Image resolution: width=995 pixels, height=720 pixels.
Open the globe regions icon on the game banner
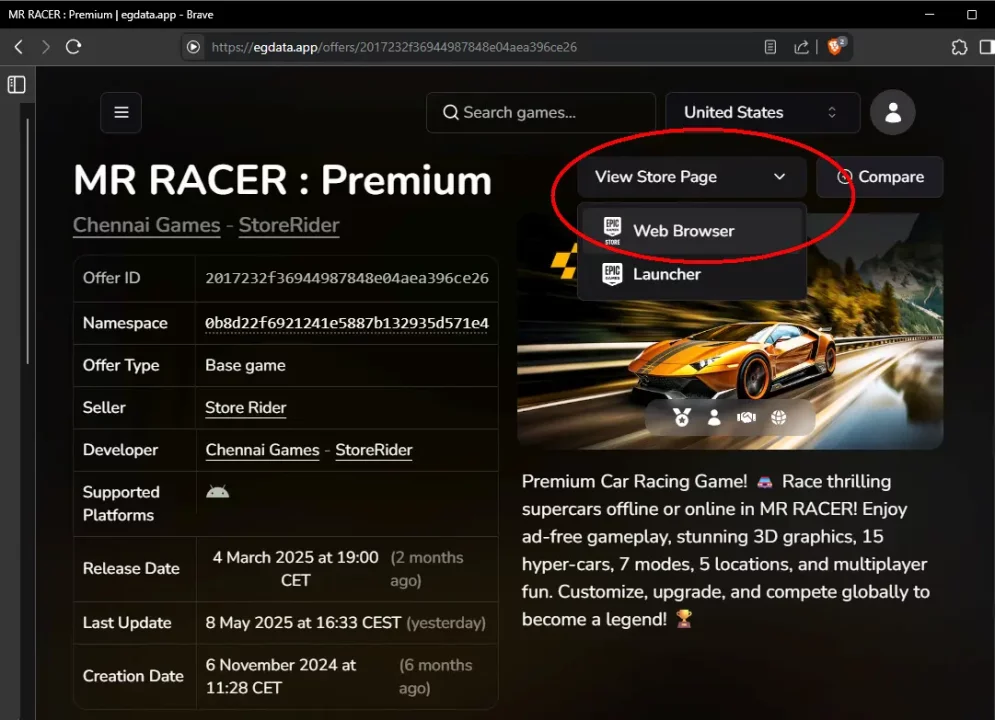tap(778, 417)
